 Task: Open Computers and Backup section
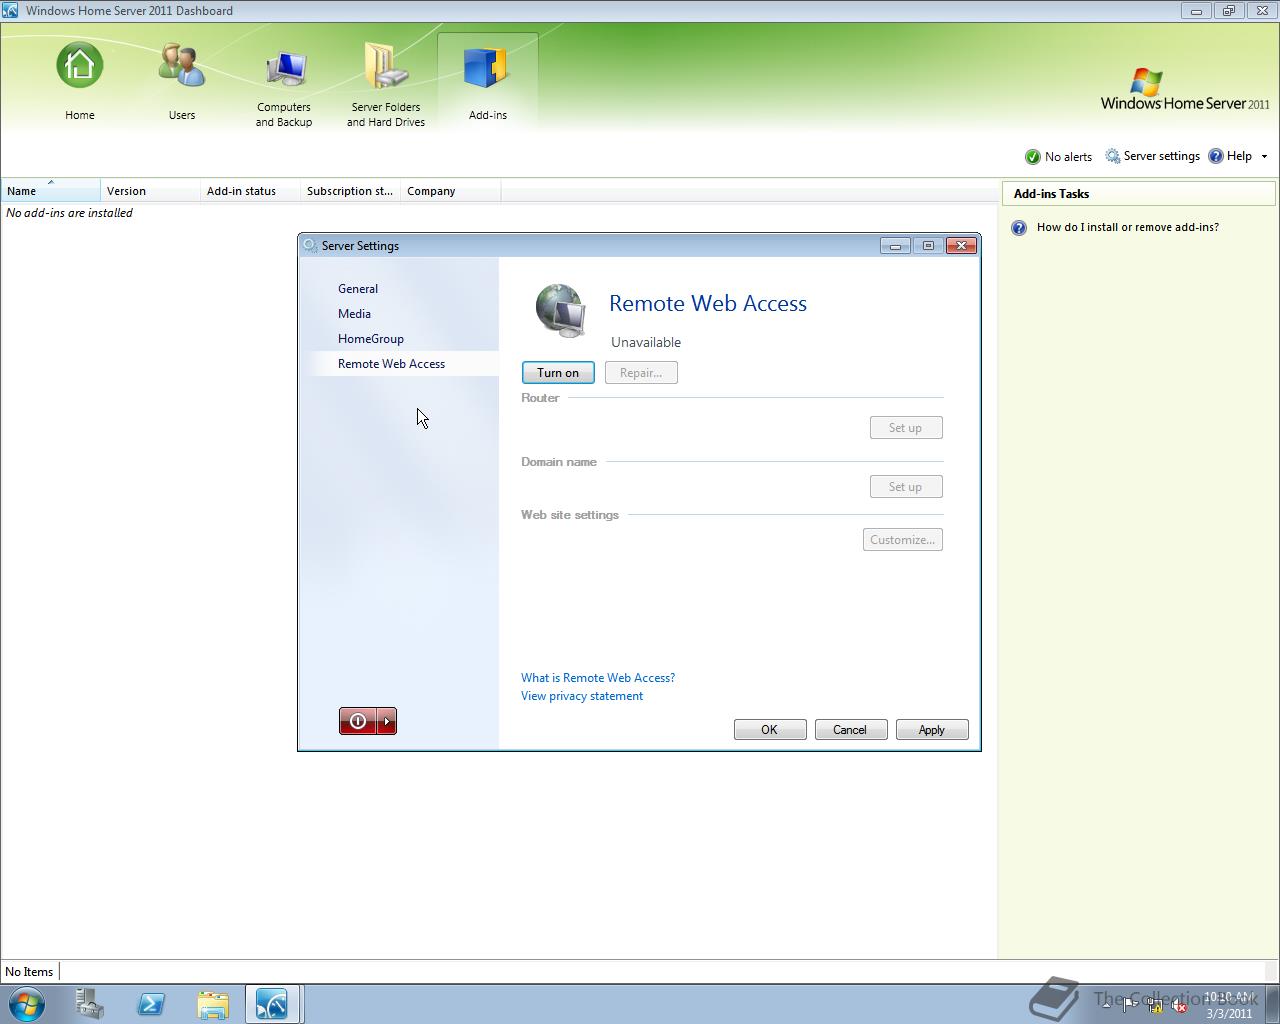click(x=284, y=86)
